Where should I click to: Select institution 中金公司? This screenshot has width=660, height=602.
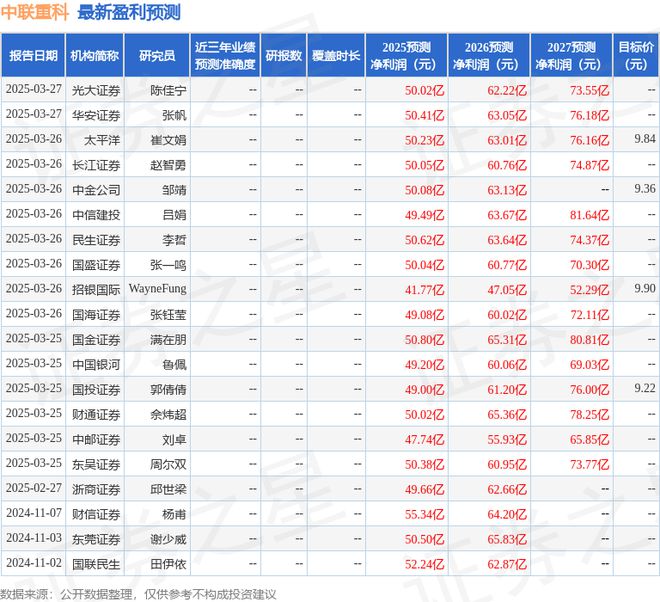(x=96, y=190)
